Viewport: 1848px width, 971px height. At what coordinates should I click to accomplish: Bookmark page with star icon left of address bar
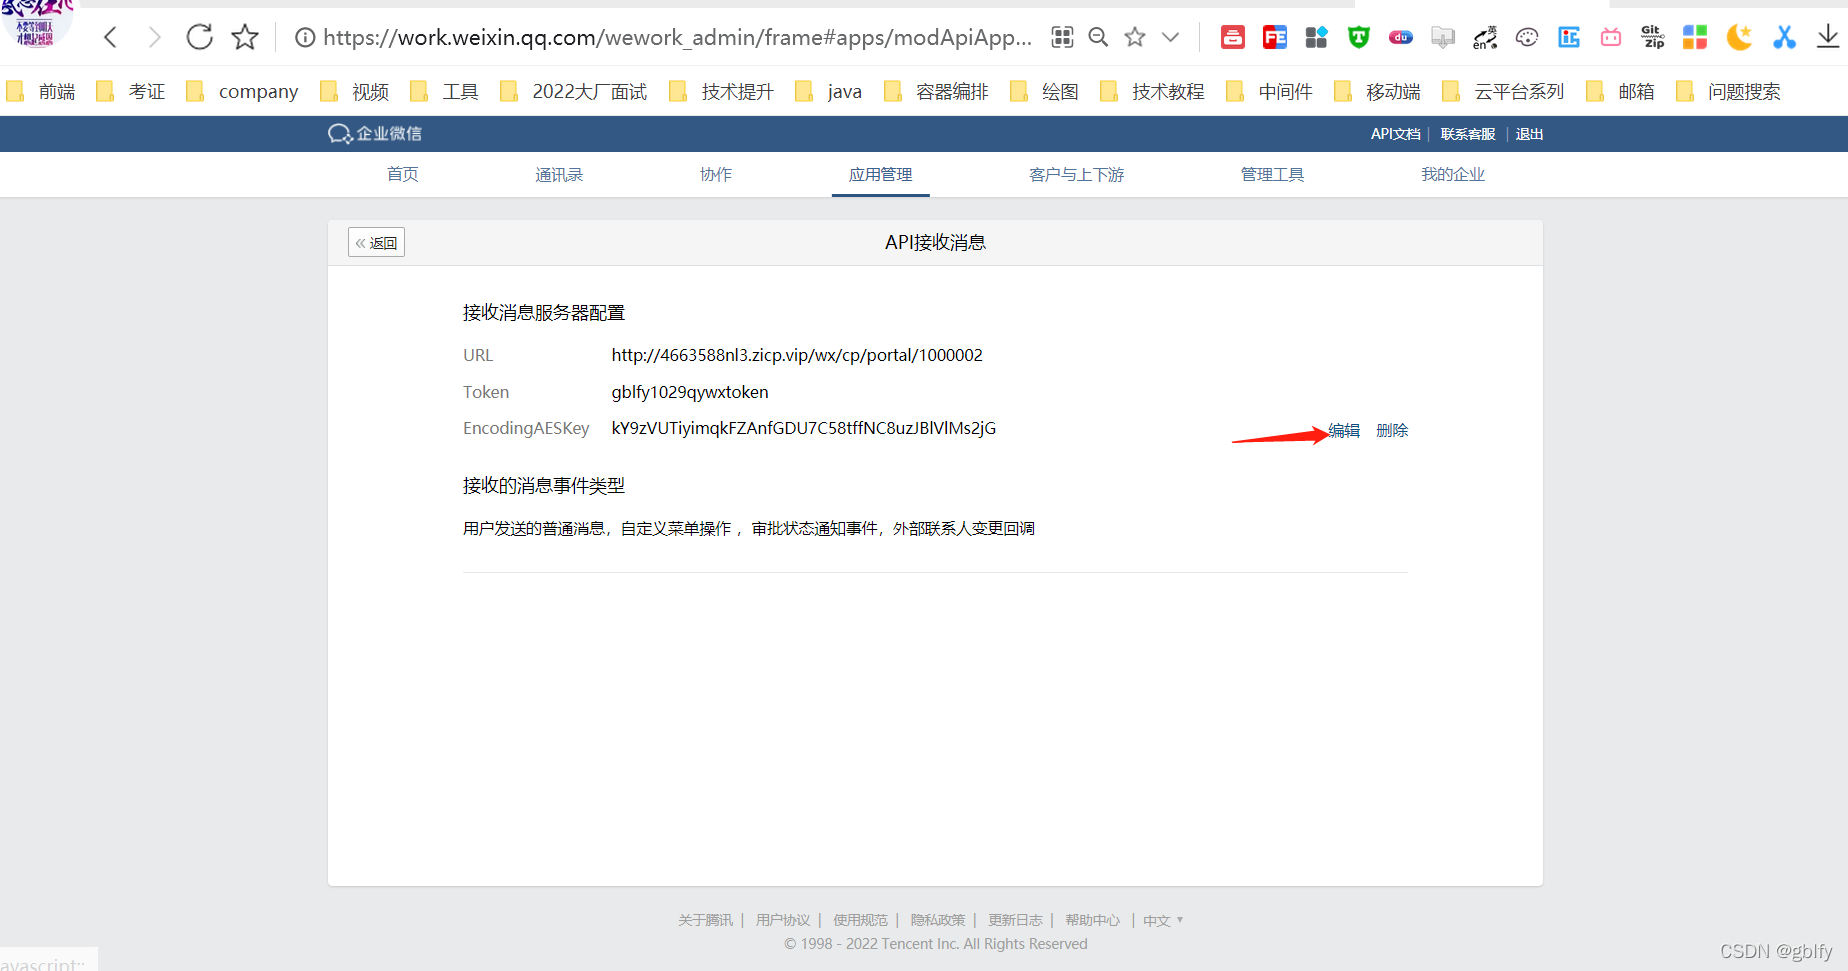pyautogui.click(x=245, y=38)
